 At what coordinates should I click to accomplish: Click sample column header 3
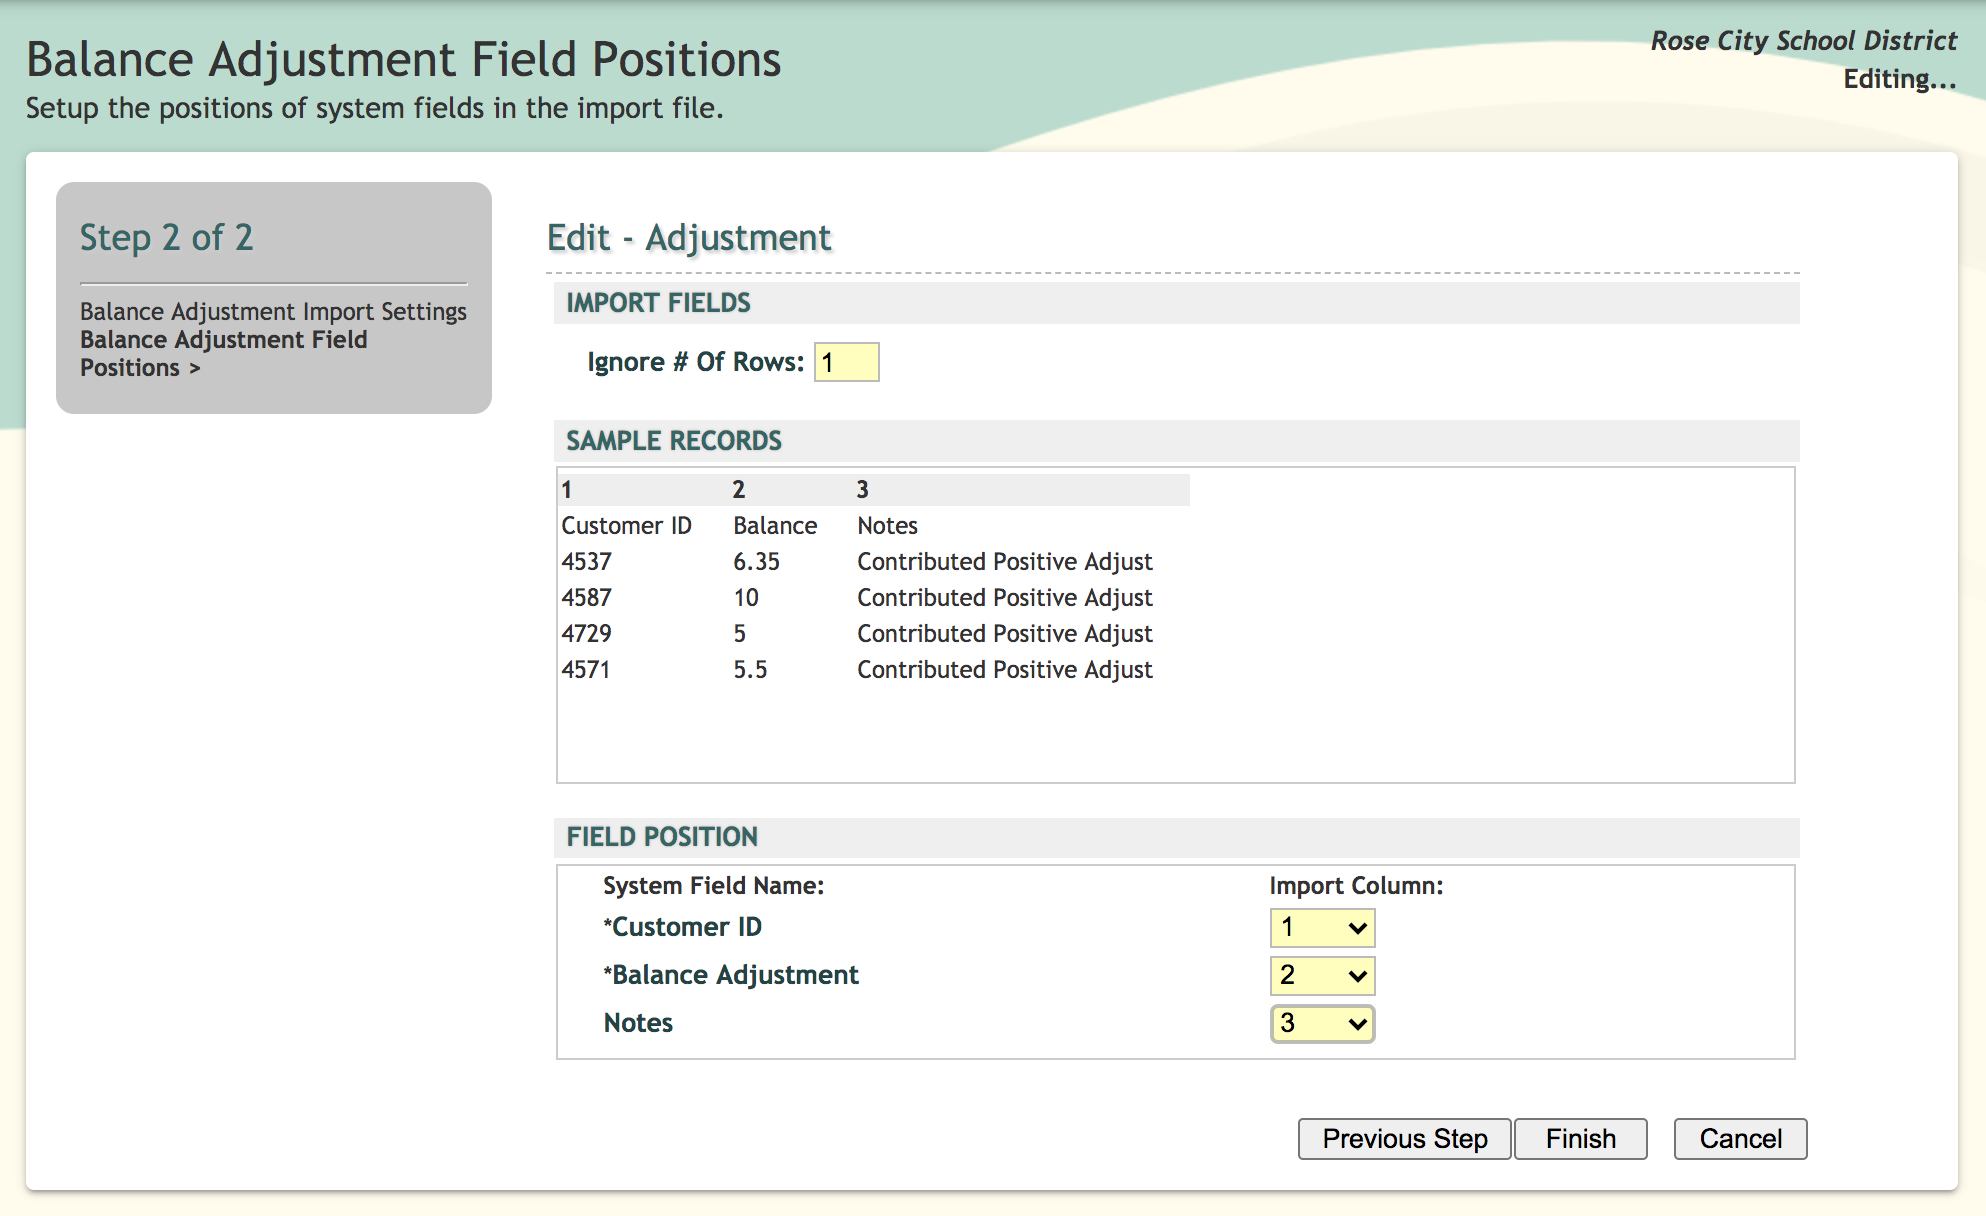click(x=863, y=490)
